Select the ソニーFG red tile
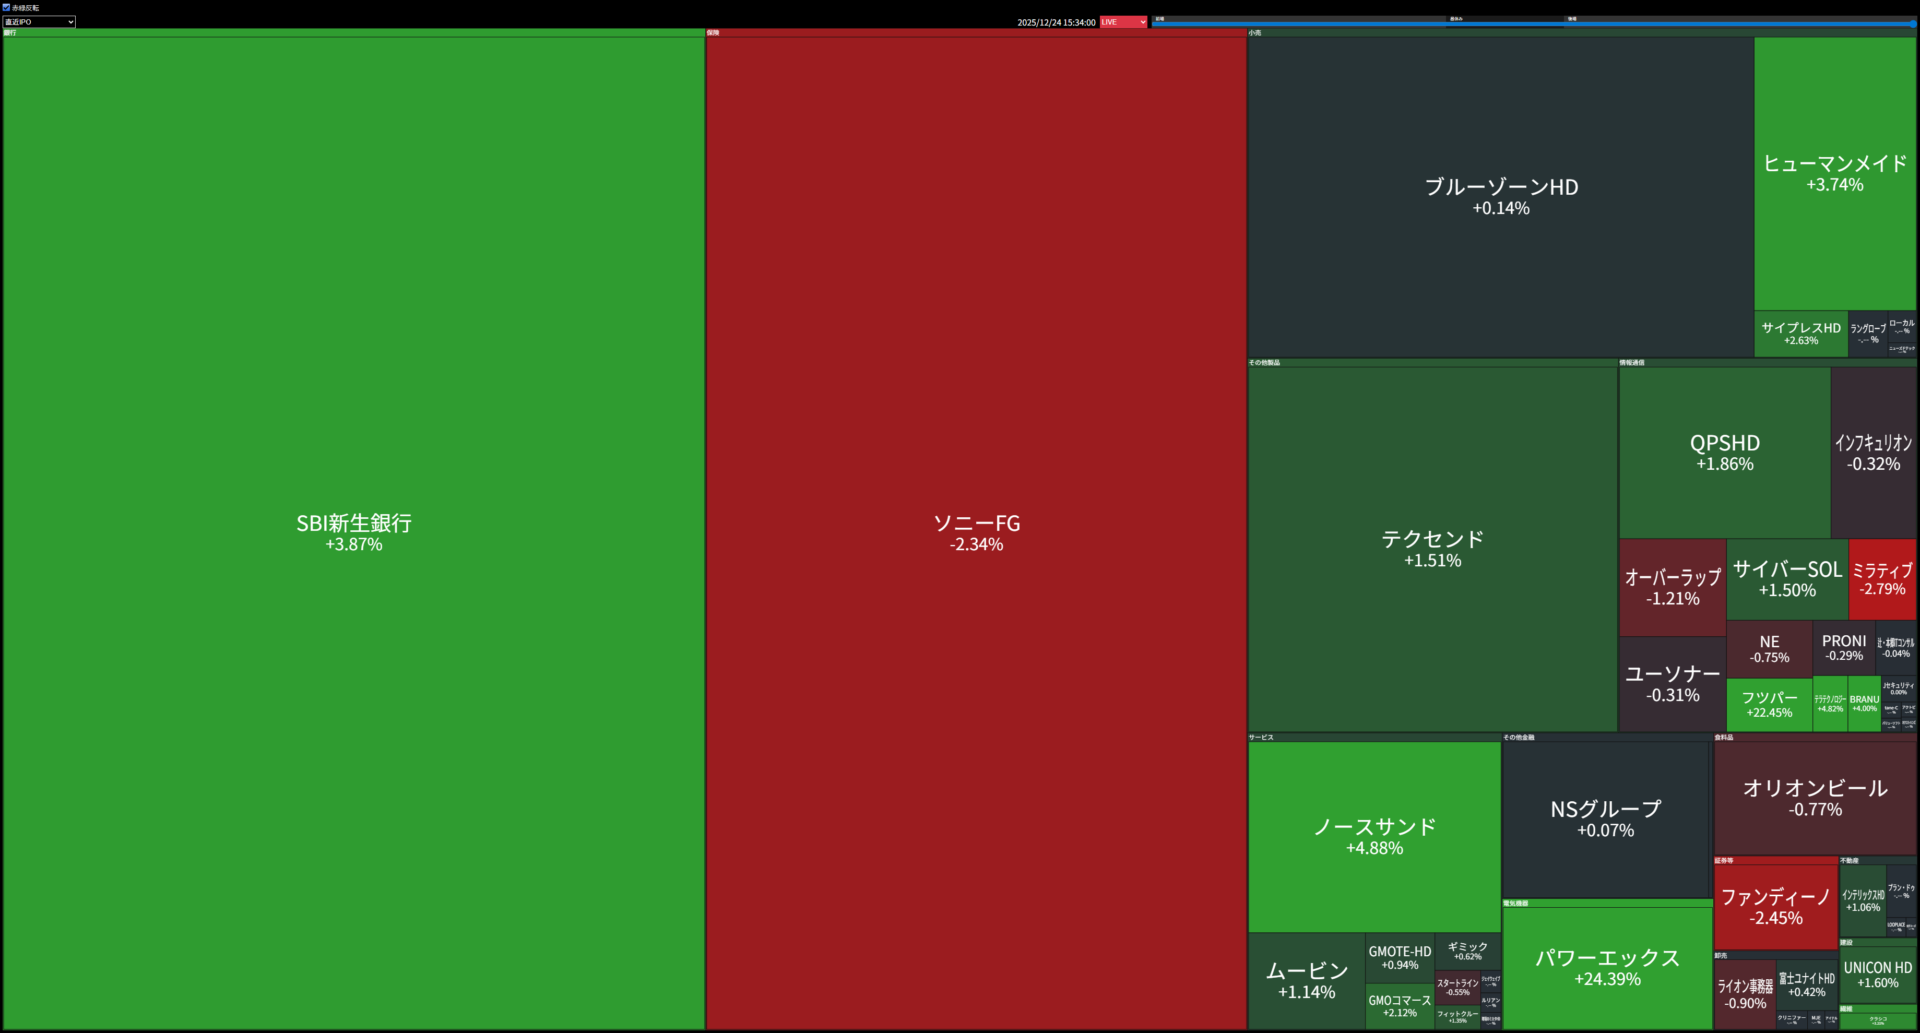 (976, 532)
